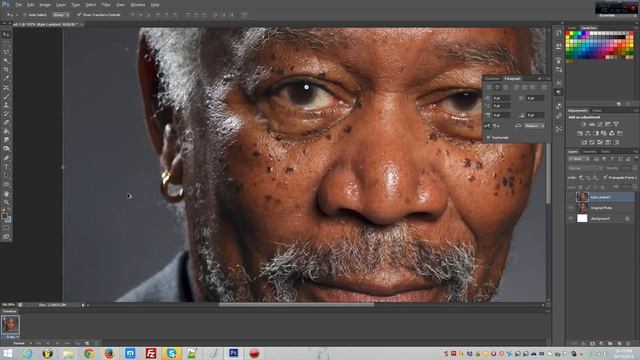The image size is (640, 360).
Task: Delete layer using the trash icon
Action: [x=629, y=344]
